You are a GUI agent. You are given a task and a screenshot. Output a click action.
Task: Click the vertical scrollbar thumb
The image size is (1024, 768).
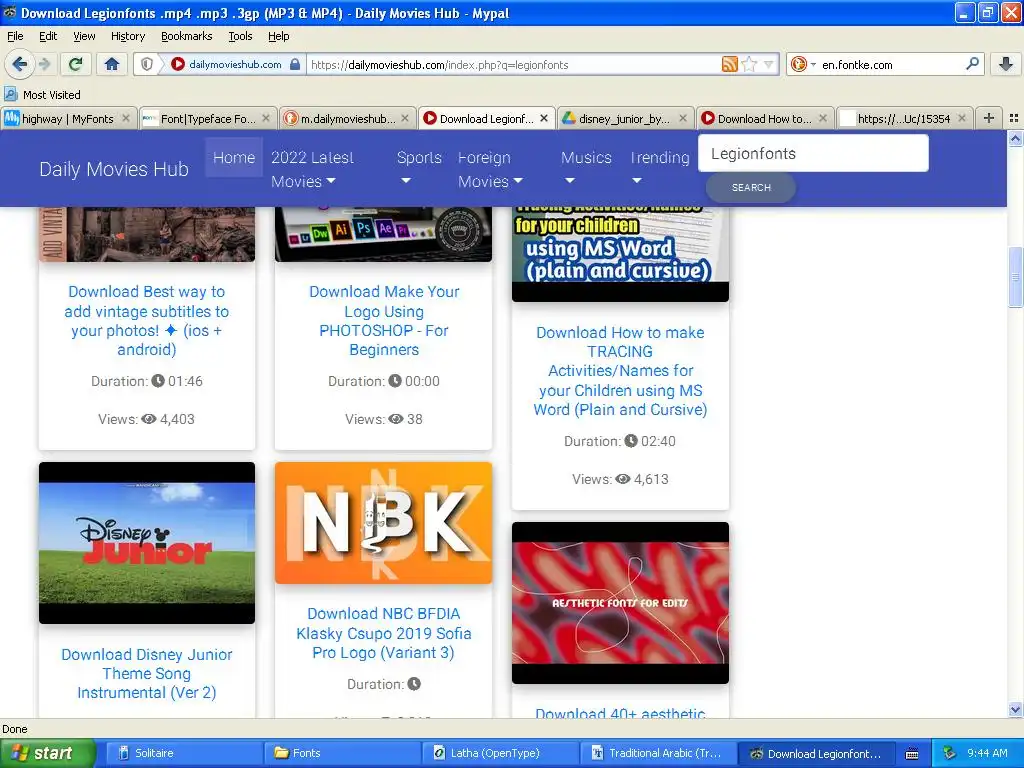(x=1015, y=277)
